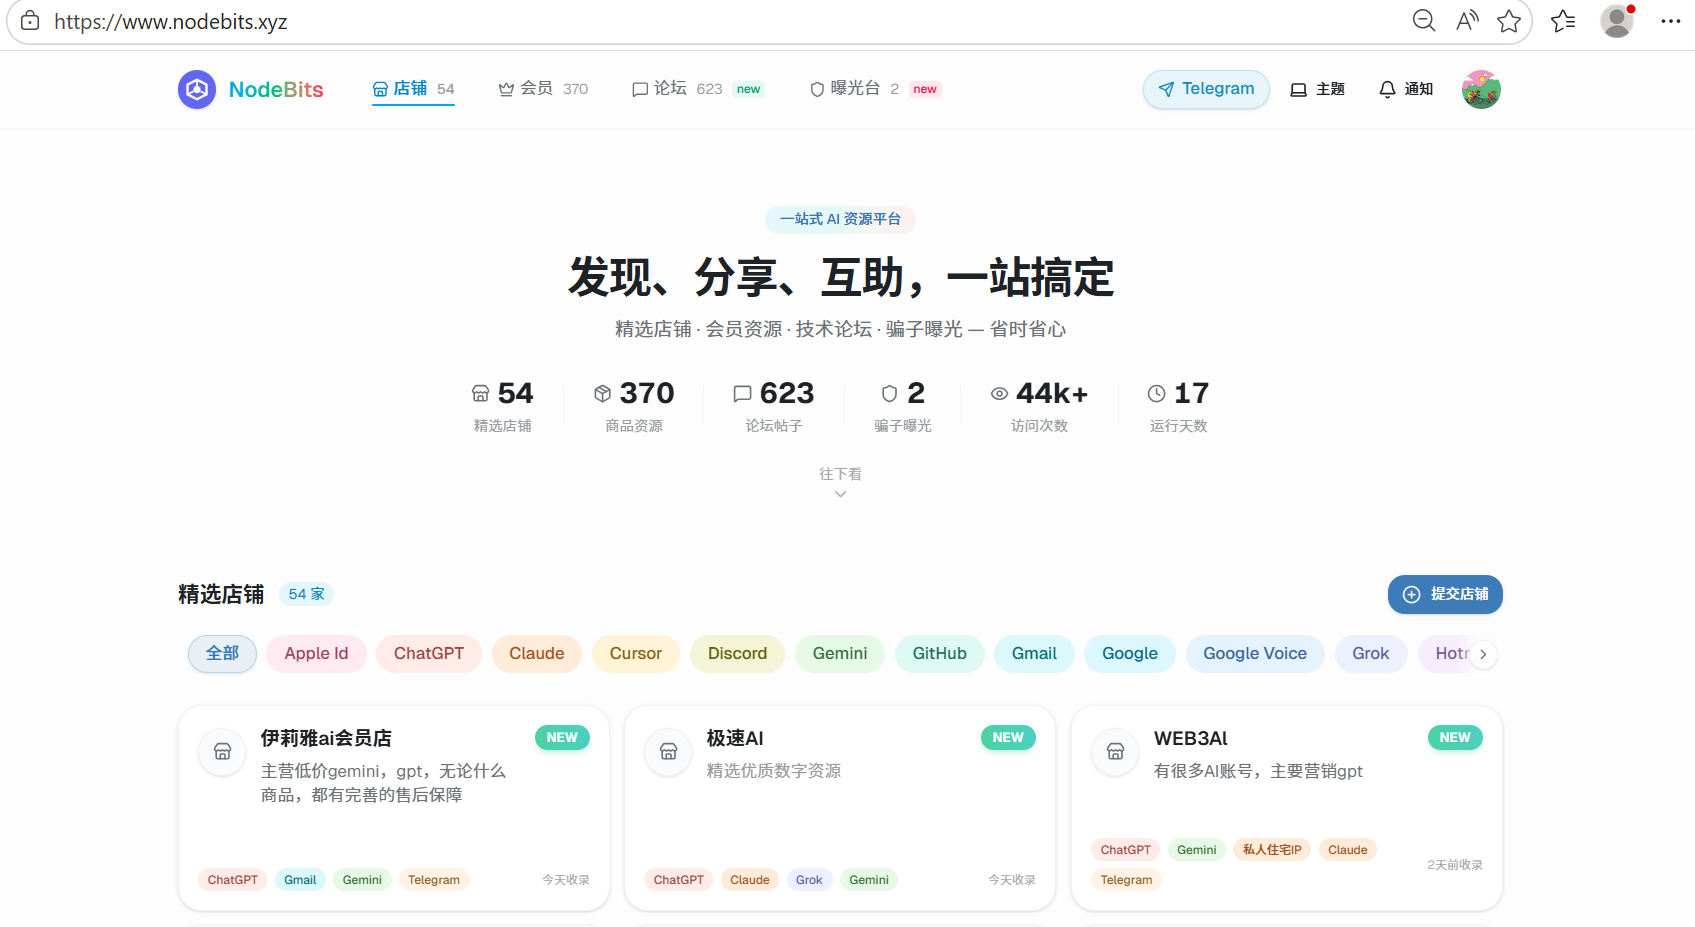Click ChatGPT tag on 伊莉雅ai会员店 card
1695x927 pixels.
pyautogui.click(x=233, y=880)
